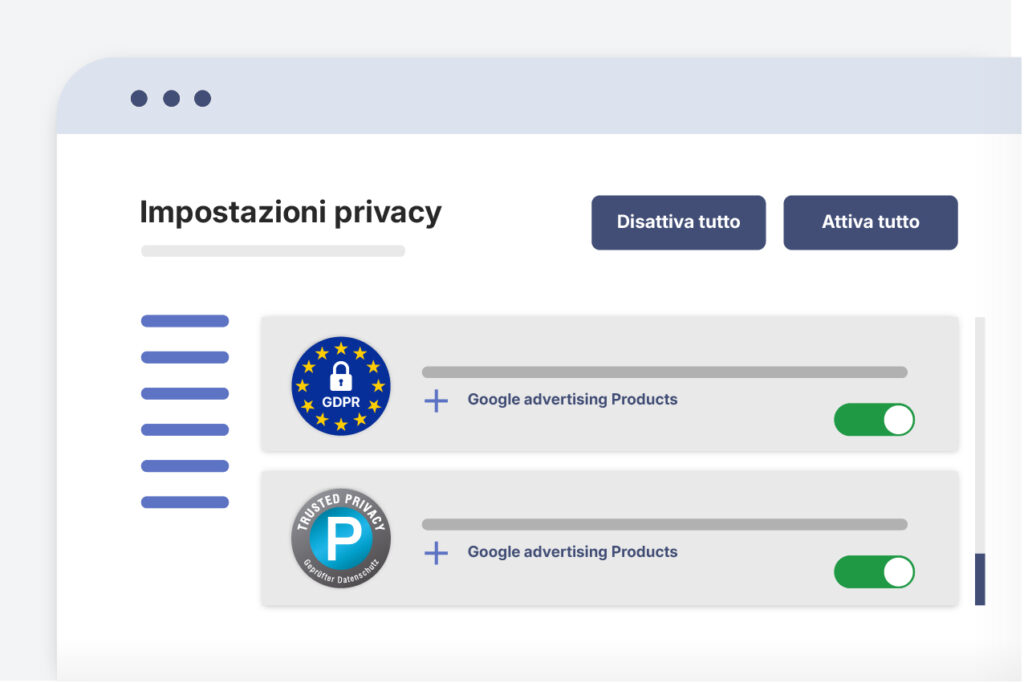Screen dimensions: 1024x683
Task: Expand the plus icon in the Trusted Privacy card
Action: [436, 553]
